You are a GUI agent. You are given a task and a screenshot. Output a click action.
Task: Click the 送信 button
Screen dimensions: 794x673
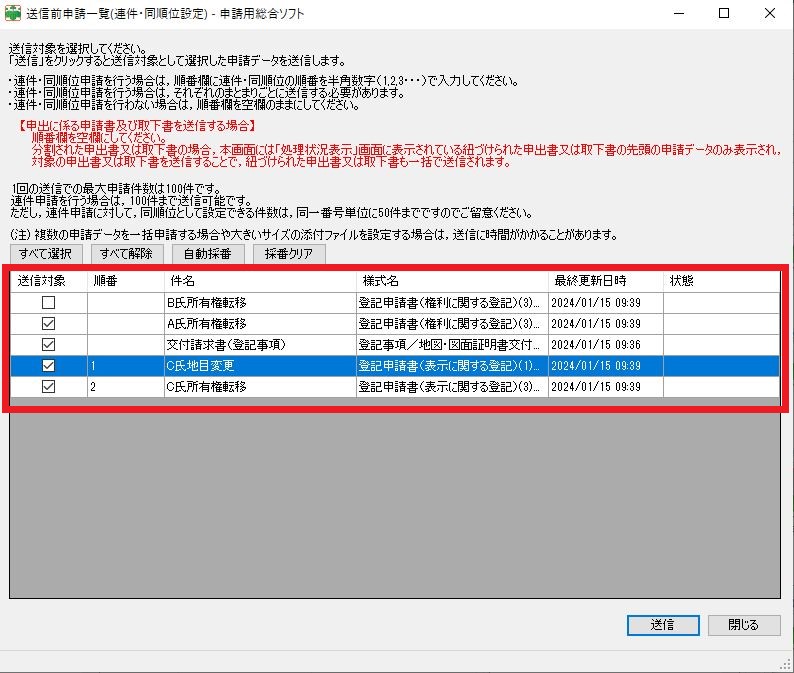[662, 625]
